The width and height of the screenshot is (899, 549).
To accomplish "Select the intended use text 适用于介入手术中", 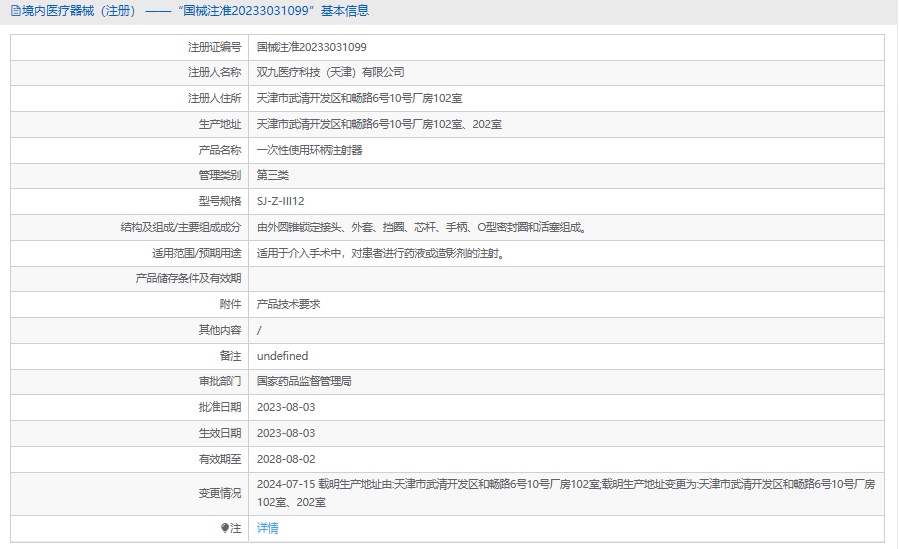I will coord(381,253).
